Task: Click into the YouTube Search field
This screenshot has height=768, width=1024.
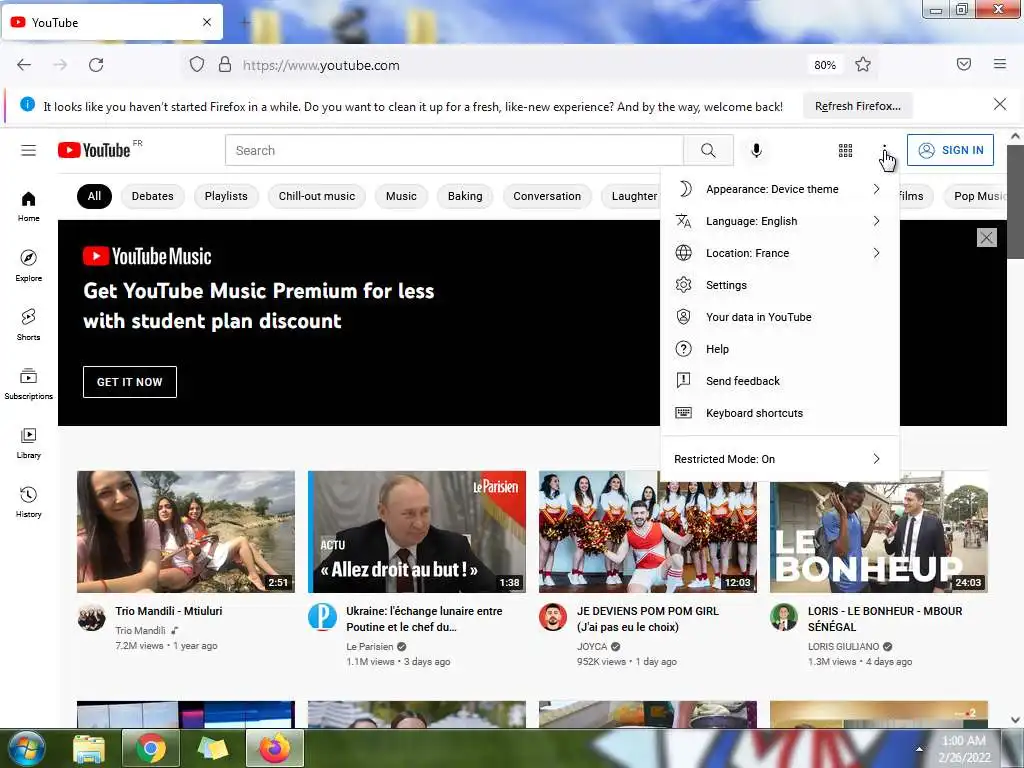Action: 455,150
